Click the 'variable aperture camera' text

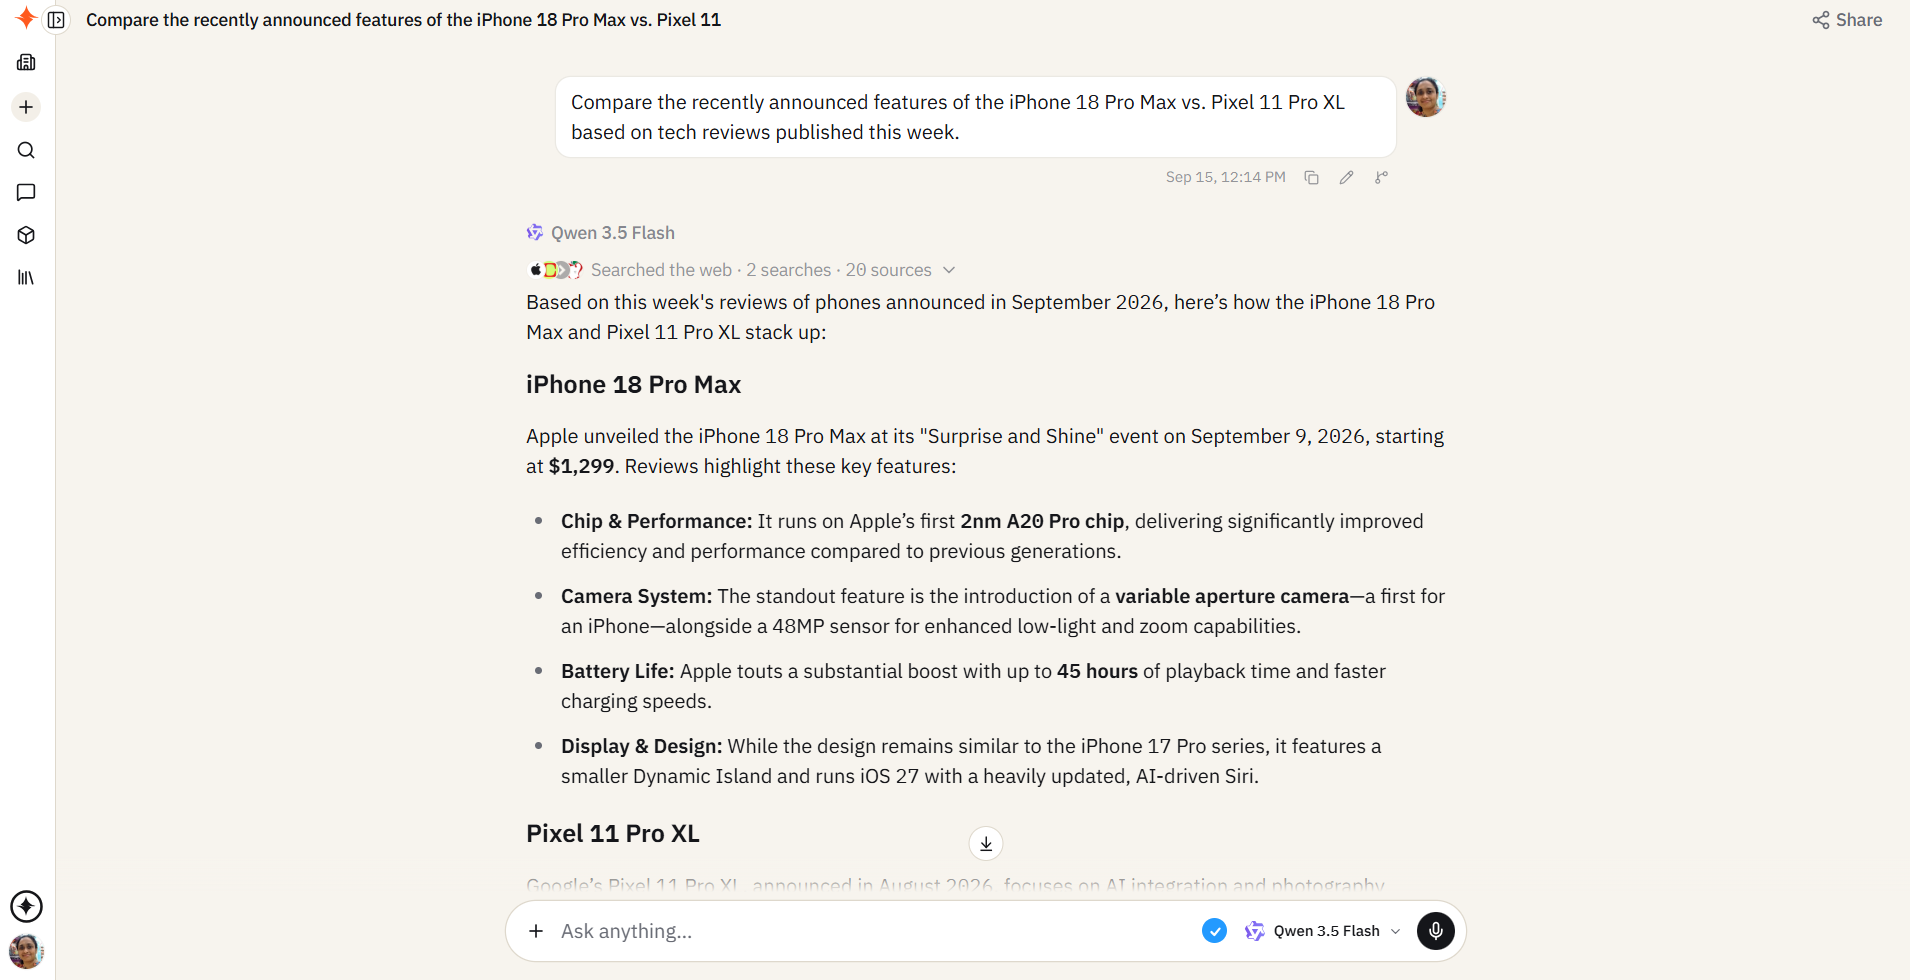pos(1232,596)
